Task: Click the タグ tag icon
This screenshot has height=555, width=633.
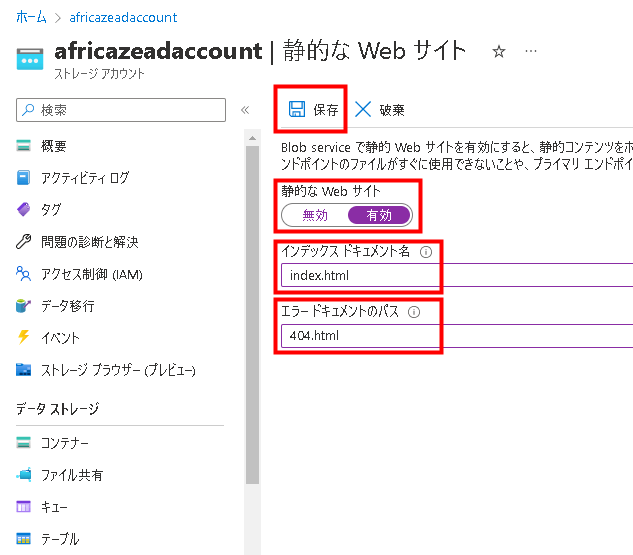Action: (23, 209)
